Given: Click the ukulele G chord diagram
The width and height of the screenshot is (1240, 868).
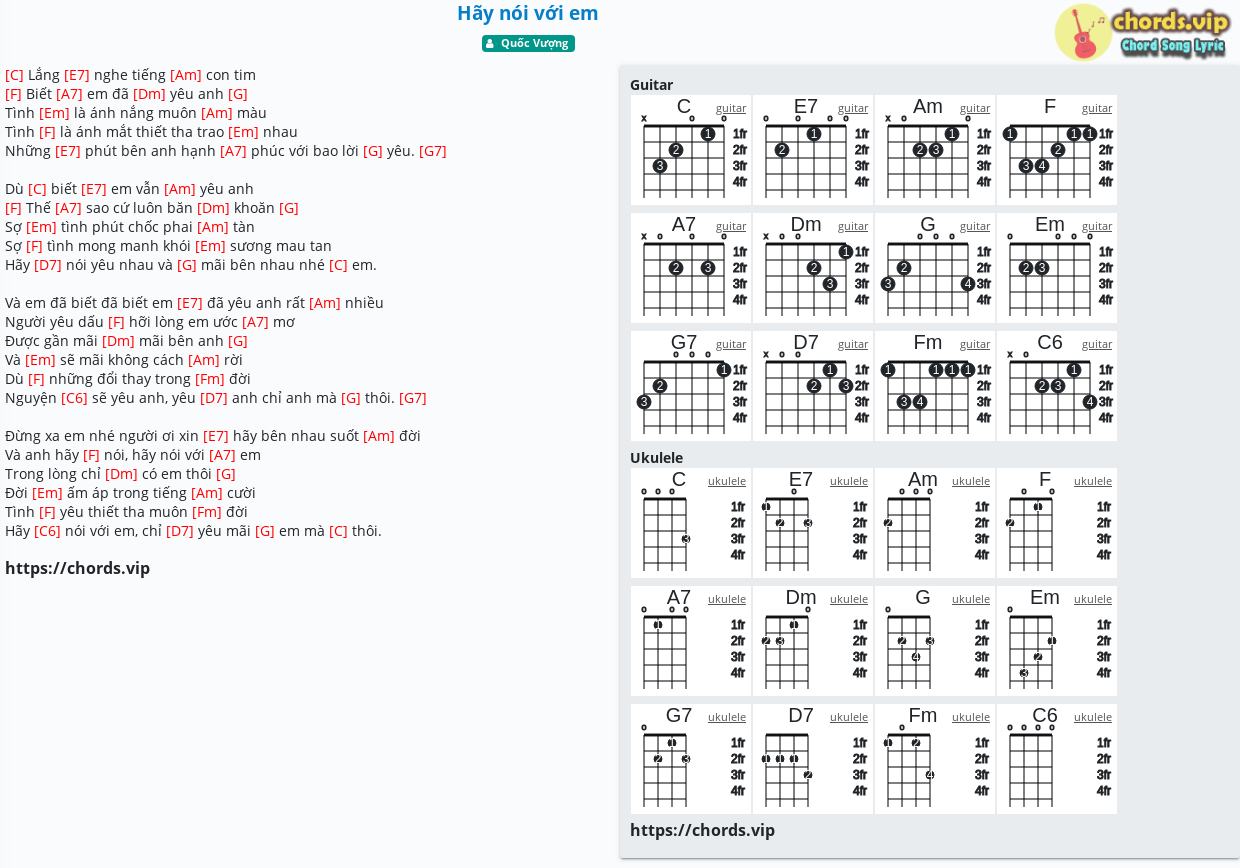Looking at the screenshot, I should (x=935, y=641).
